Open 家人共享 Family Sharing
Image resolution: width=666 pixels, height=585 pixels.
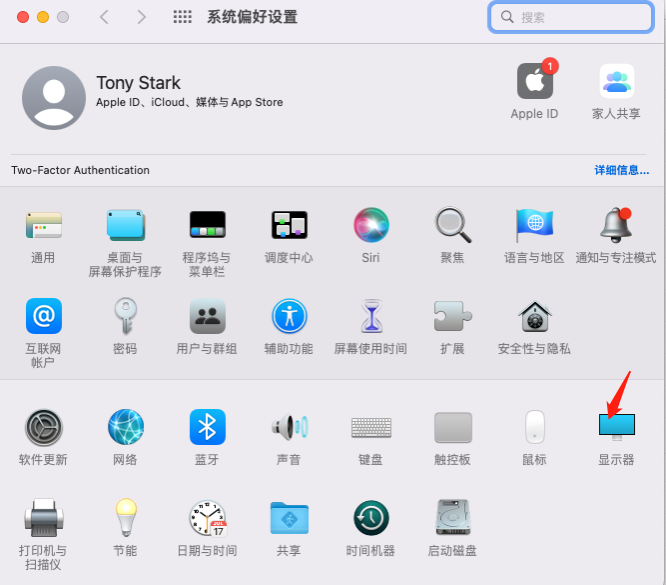(616, 82)
